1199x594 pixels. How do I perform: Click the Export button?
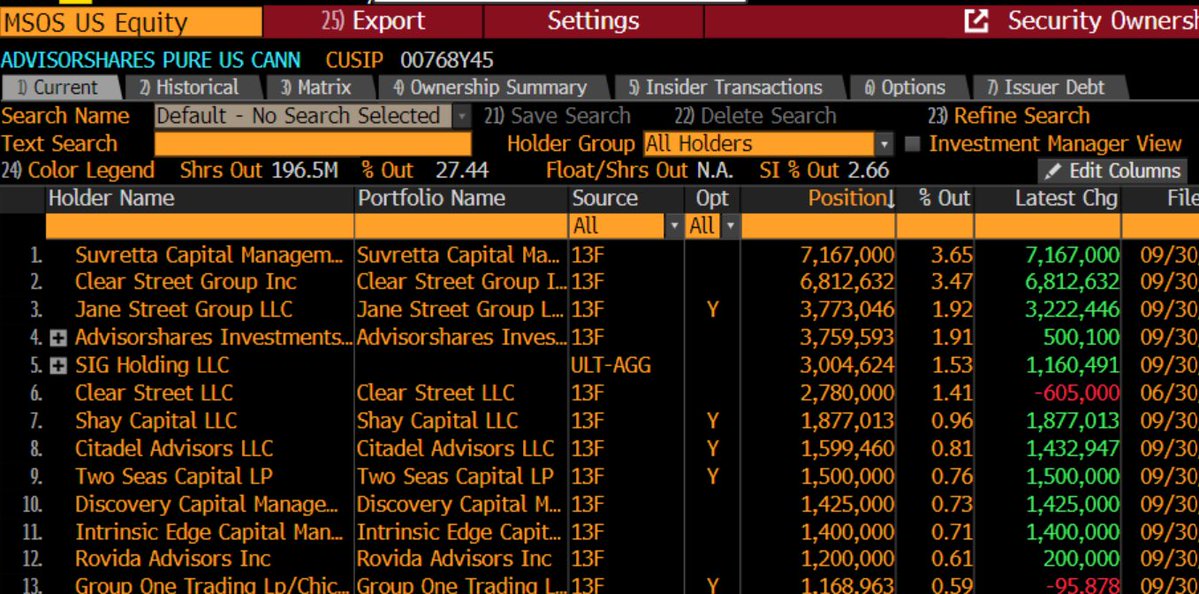(x=373, y=21)
